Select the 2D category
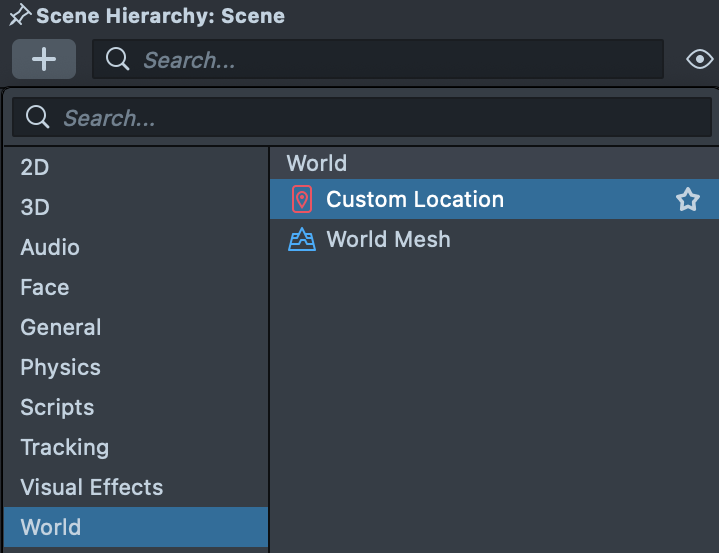 (x=35, y=167)
